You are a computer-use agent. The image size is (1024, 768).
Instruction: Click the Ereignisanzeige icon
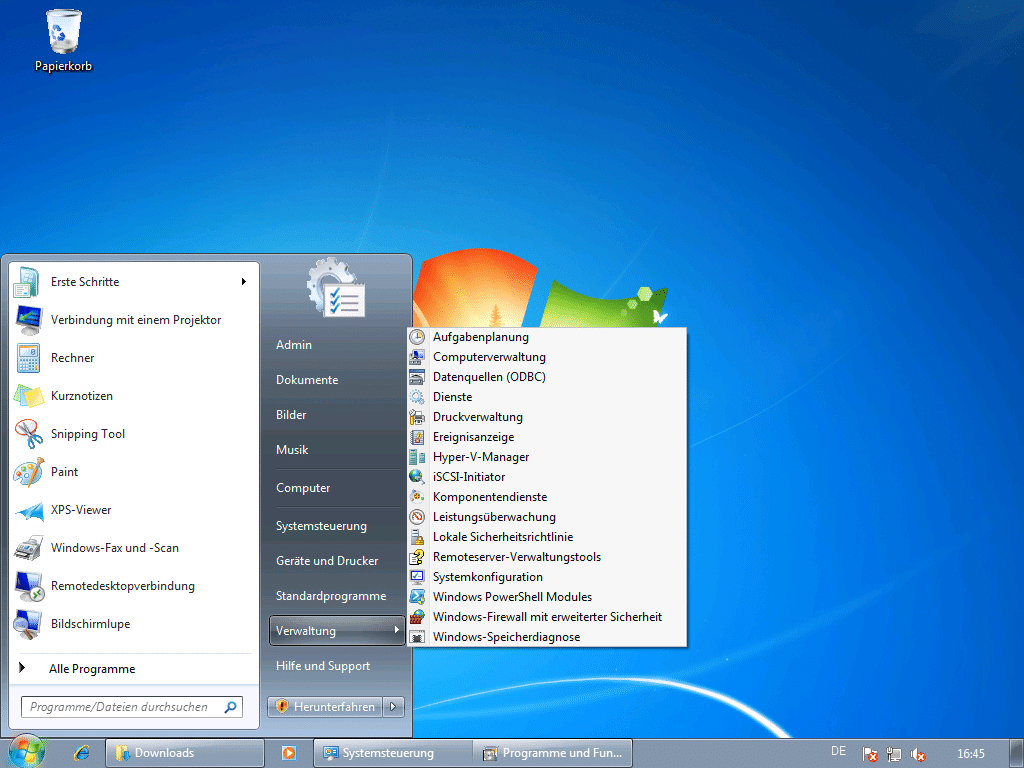pos(417,437)
